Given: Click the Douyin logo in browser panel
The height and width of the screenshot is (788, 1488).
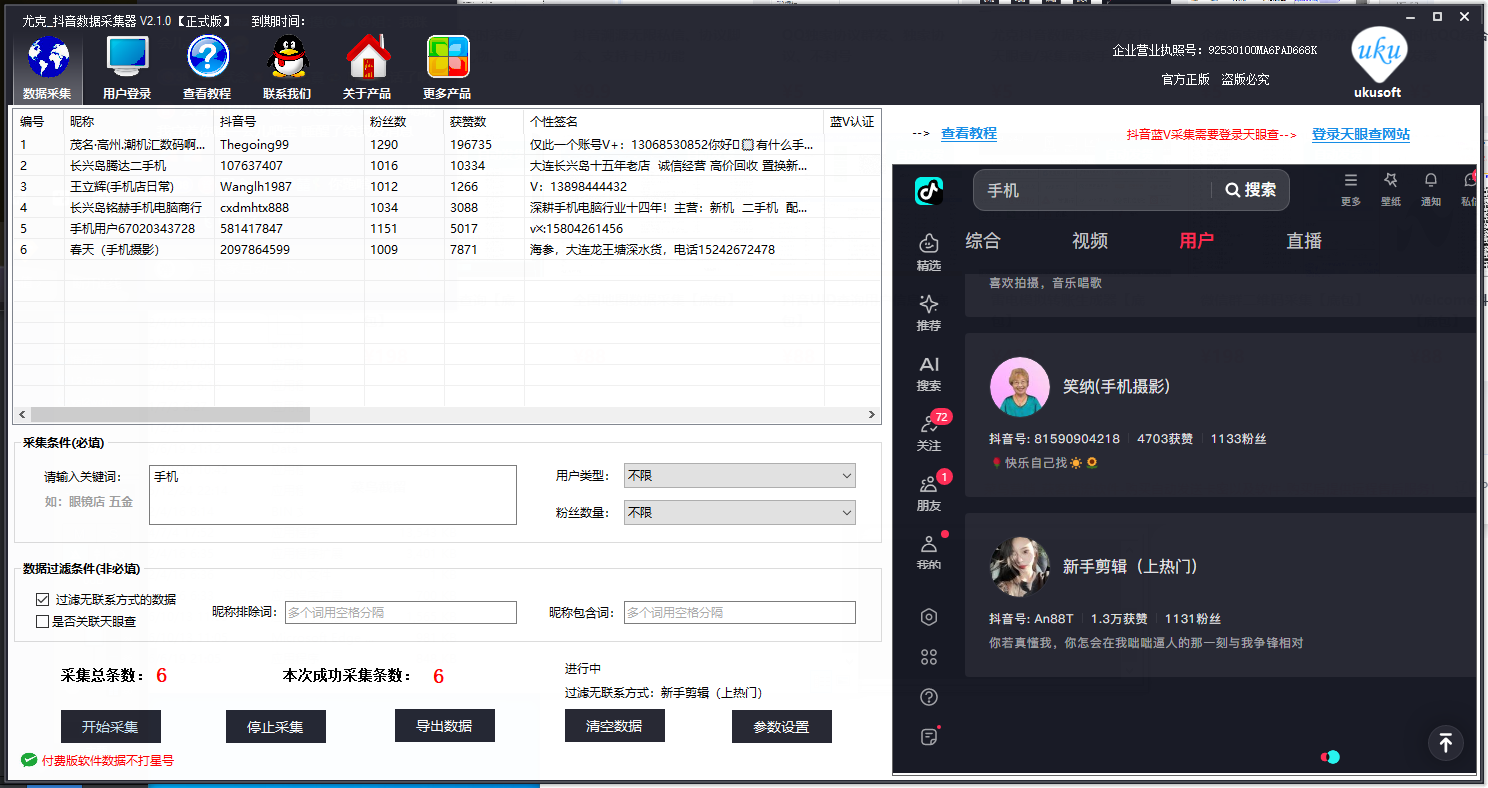Looking at the screenshot, I should (929, 190).
